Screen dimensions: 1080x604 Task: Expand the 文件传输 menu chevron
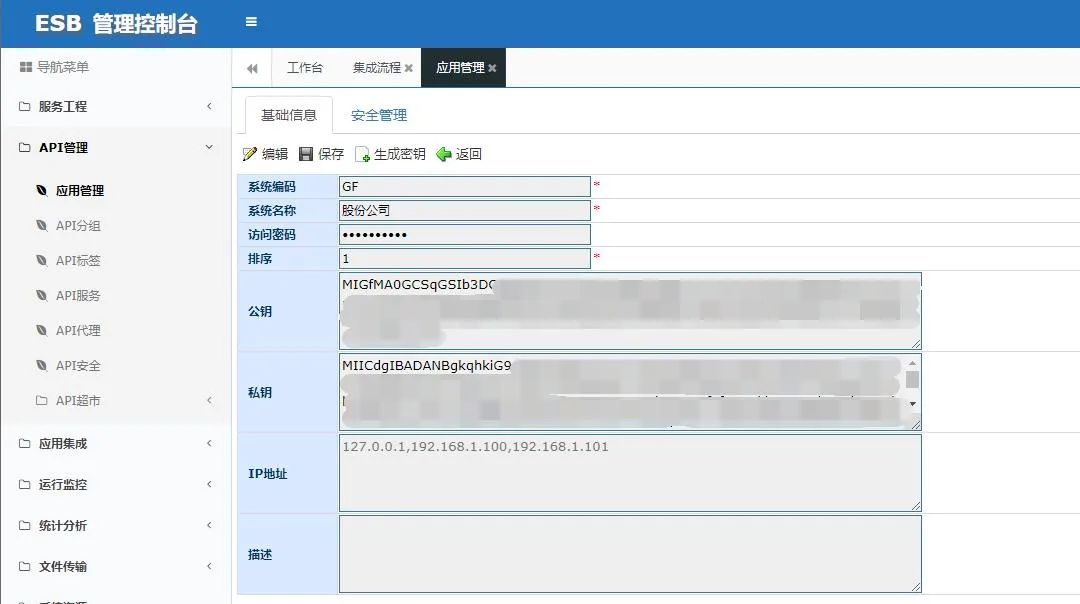point(209,567)
